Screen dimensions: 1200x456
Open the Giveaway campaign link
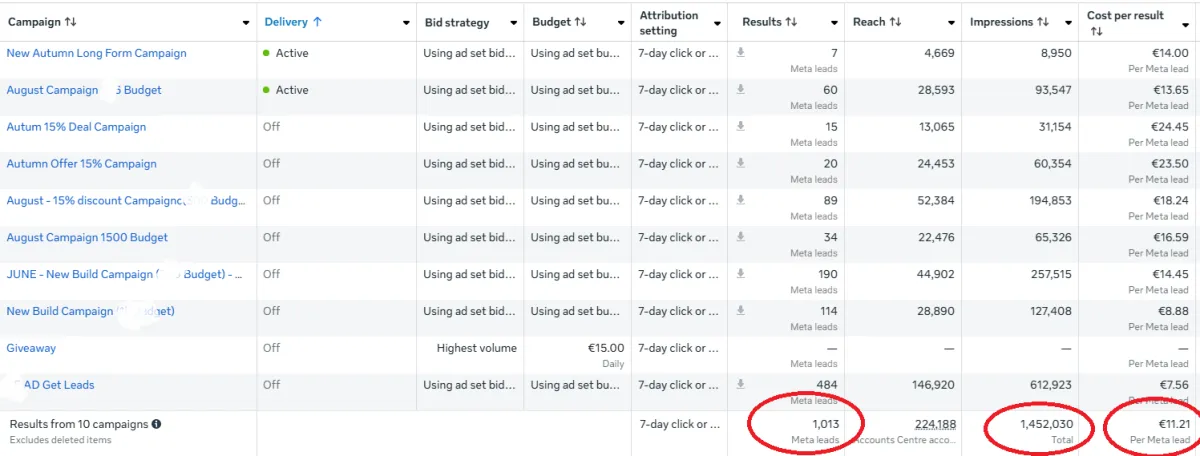pos(31,348)
